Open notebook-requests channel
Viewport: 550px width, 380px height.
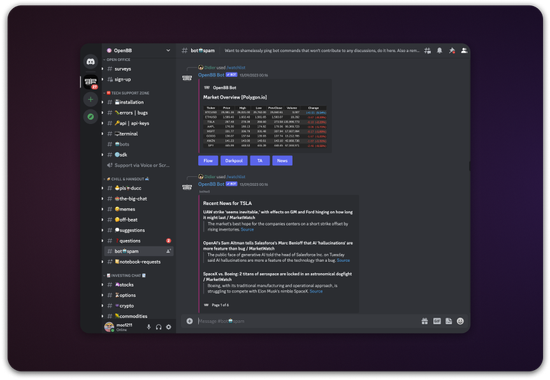click(x=139, y=262)
